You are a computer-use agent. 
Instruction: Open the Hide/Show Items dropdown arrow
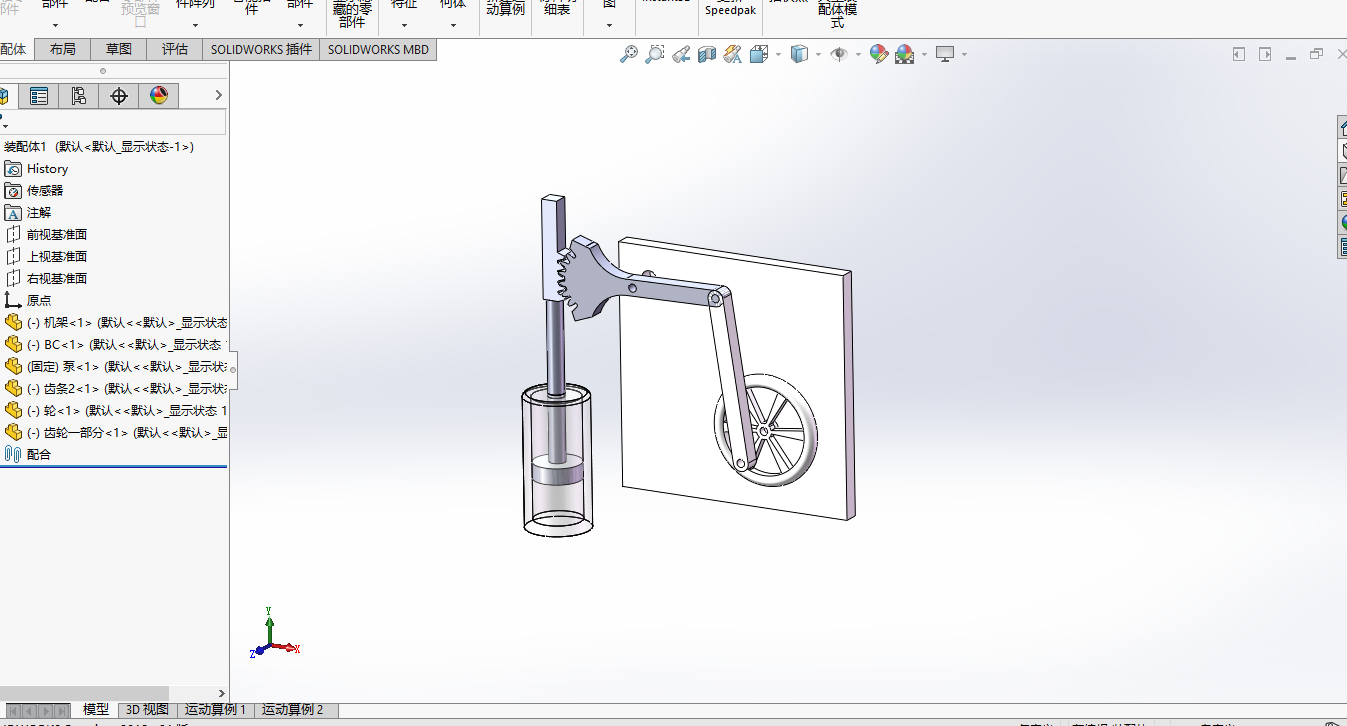(858, 54)
